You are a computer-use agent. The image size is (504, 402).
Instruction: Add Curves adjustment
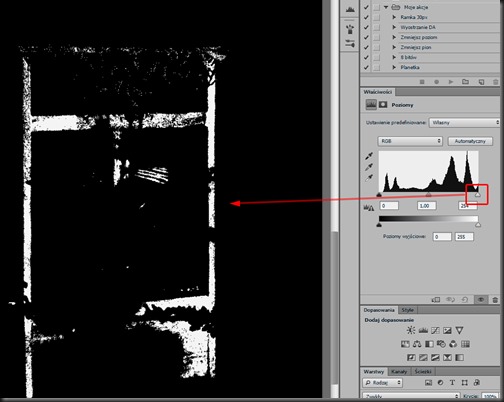pyautogui.click(x=435, y=330)
